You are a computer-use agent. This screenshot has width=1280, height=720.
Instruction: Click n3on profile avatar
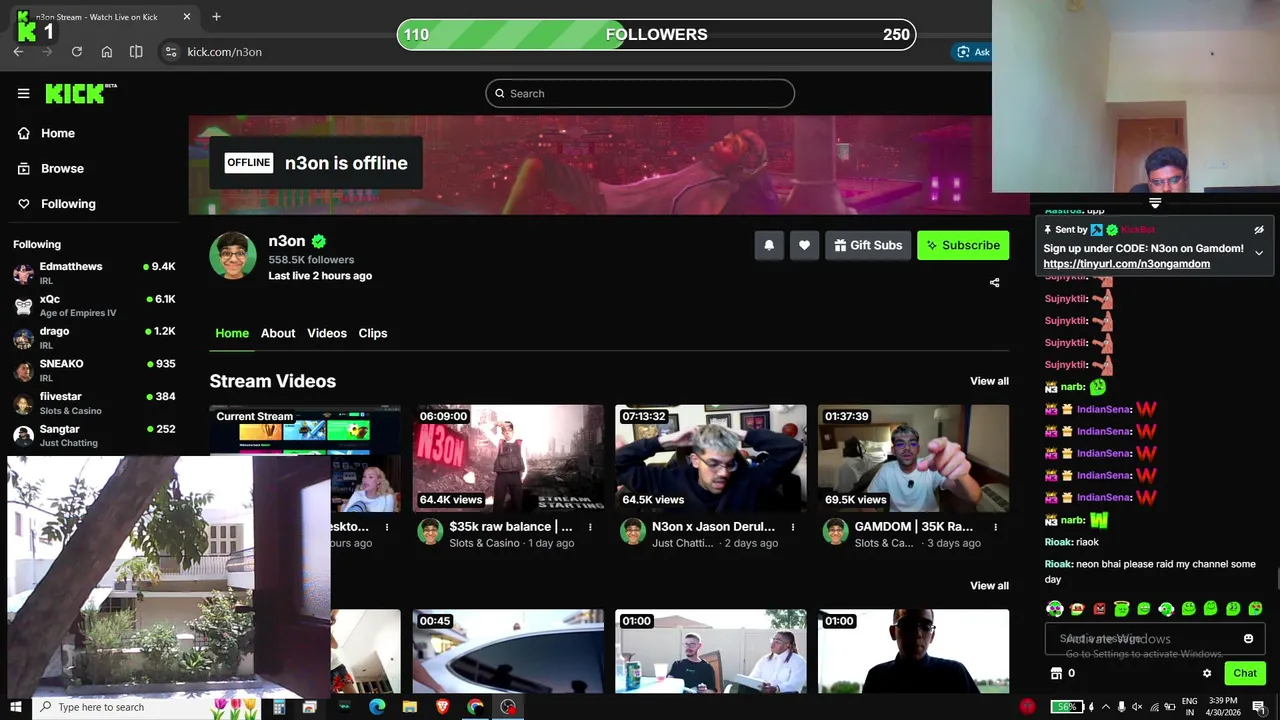[x=233, y=256]
